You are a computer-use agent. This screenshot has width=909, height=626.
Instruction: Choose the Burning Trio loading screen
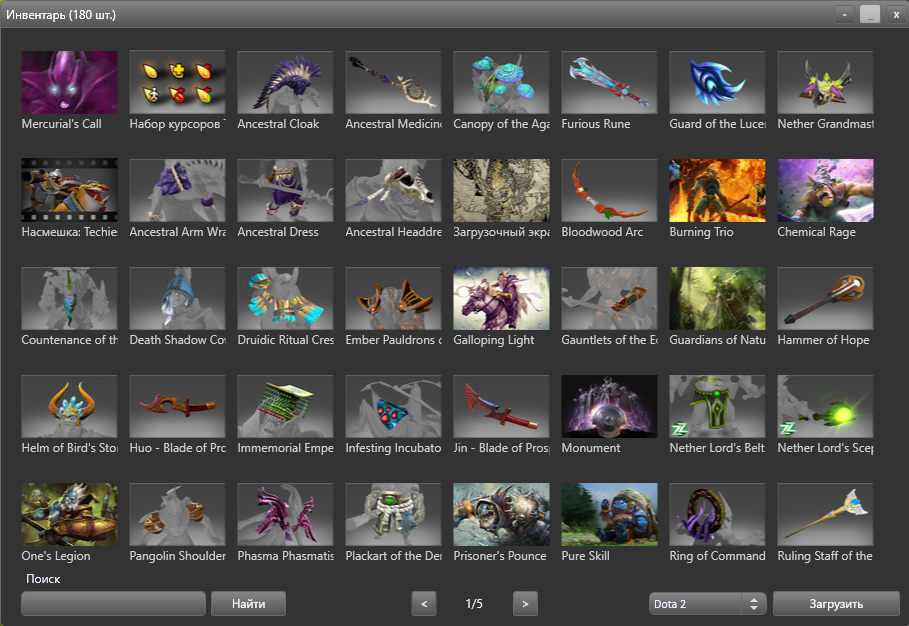(717, 190)
